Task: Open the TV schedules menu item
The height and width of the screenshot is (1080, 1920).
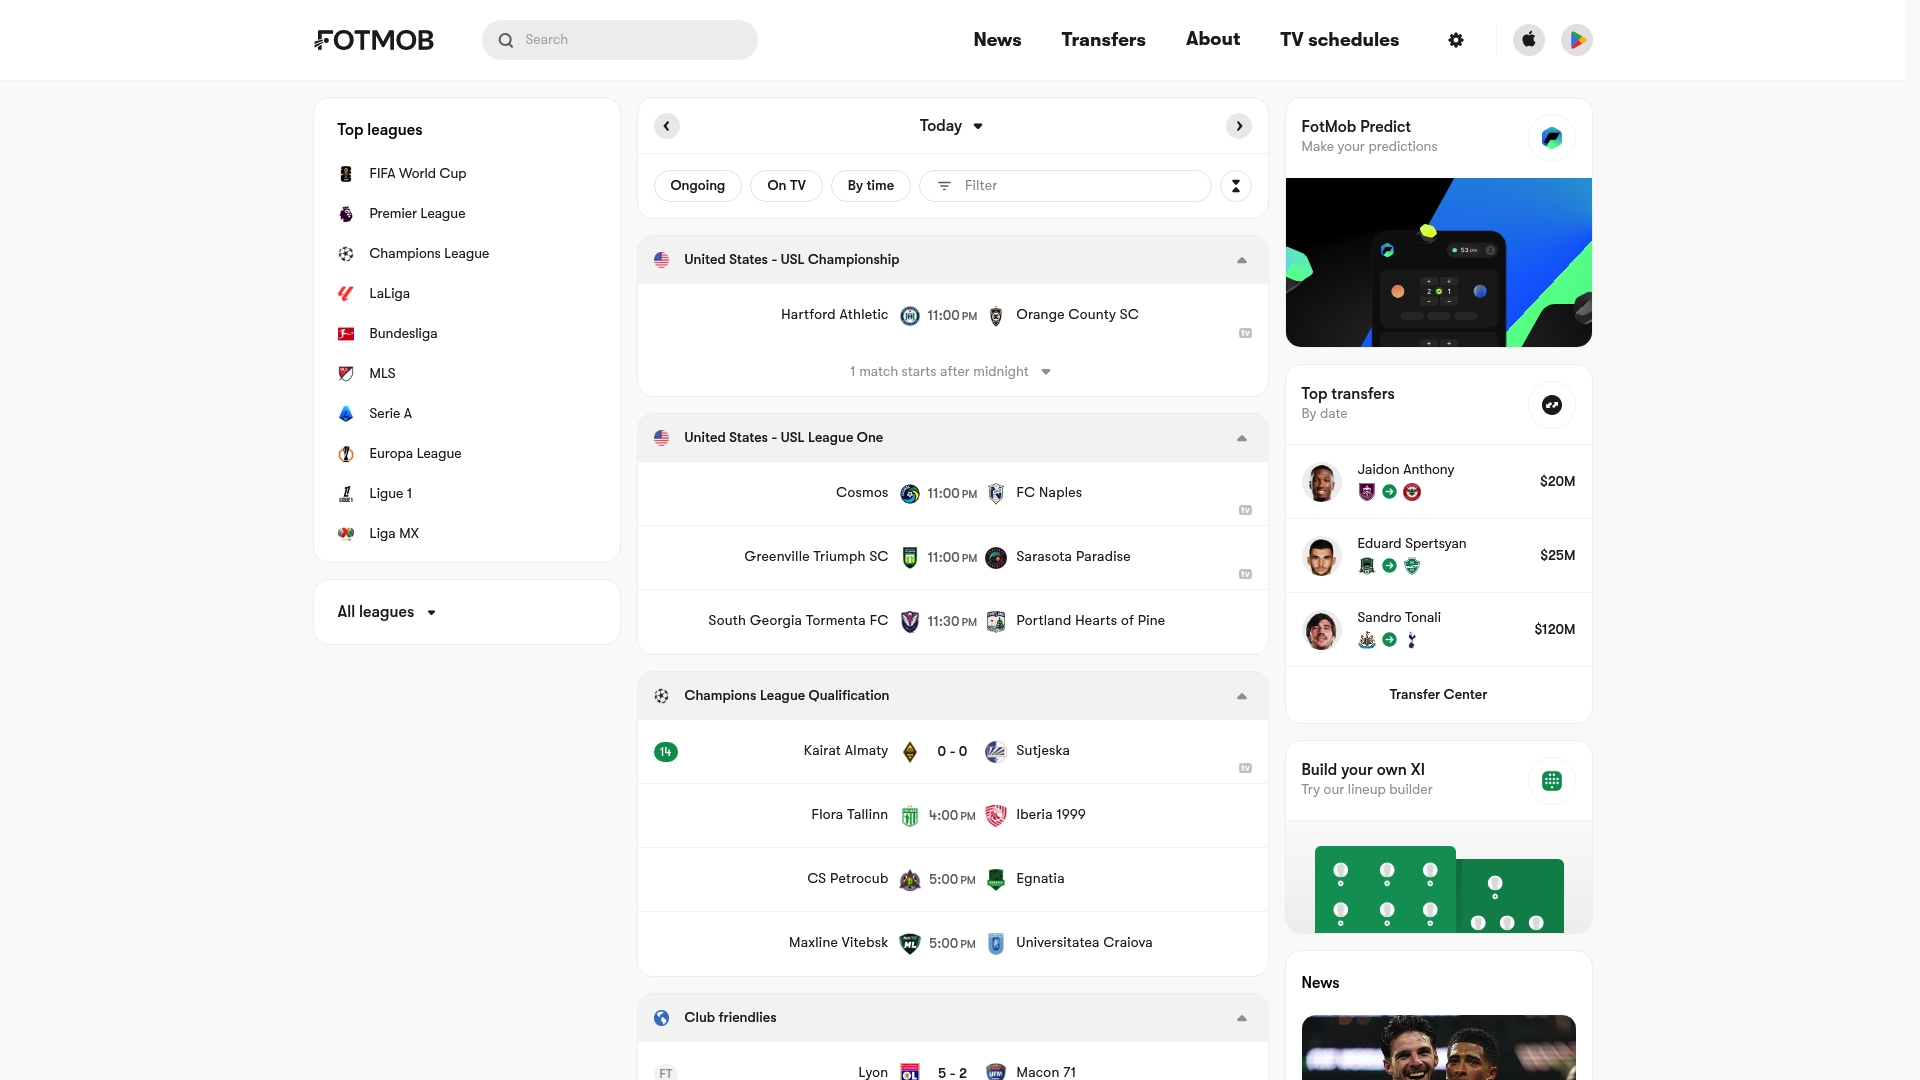Action: tap(1339, 40)
